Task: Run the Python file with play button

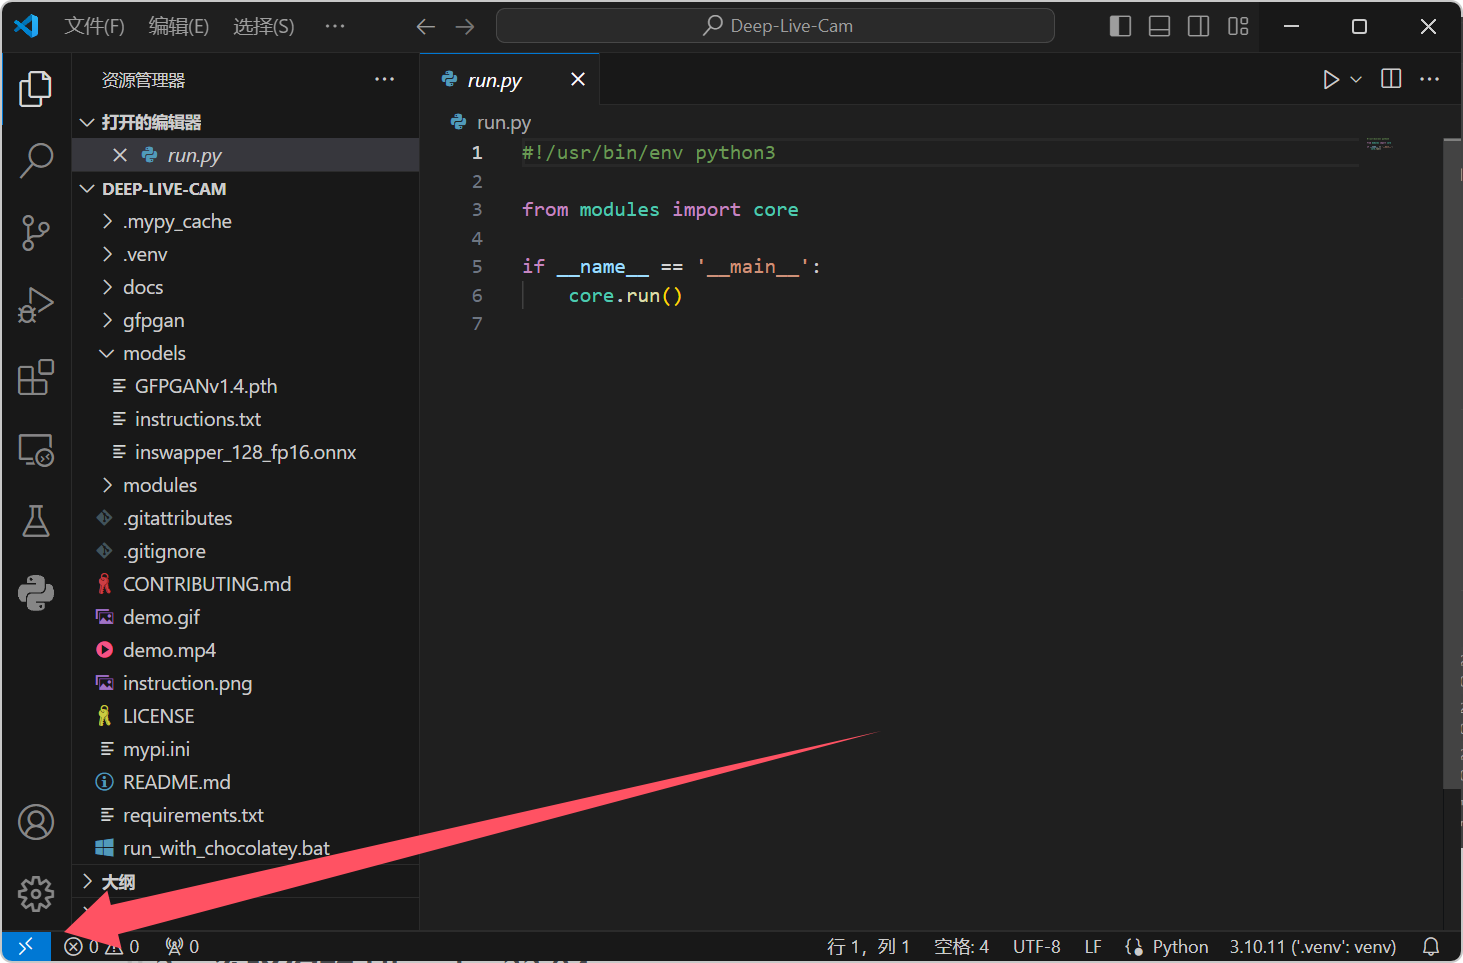Action: click(x=1330, y=79)
